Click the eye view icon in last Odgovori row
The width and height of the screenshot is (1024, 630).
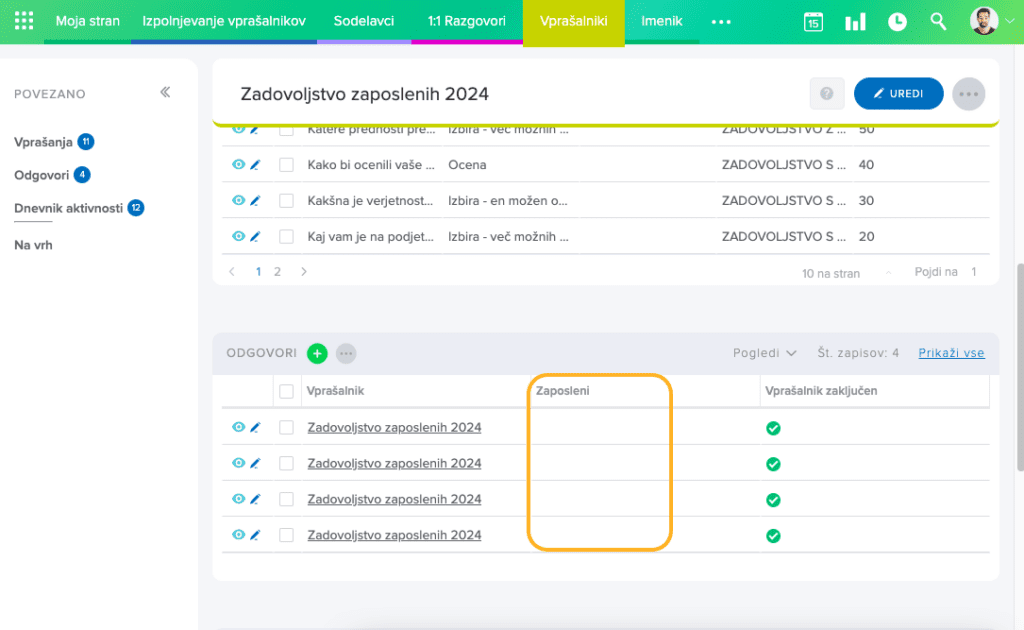238,535
